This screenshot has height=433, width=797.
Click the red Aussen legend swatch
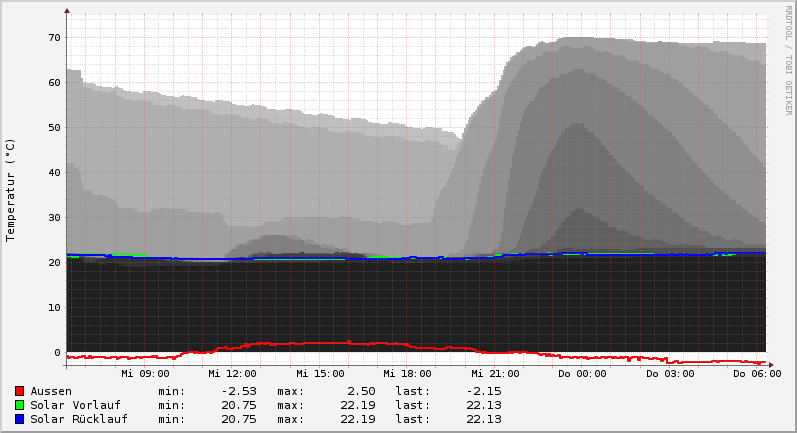click(19, 391)
